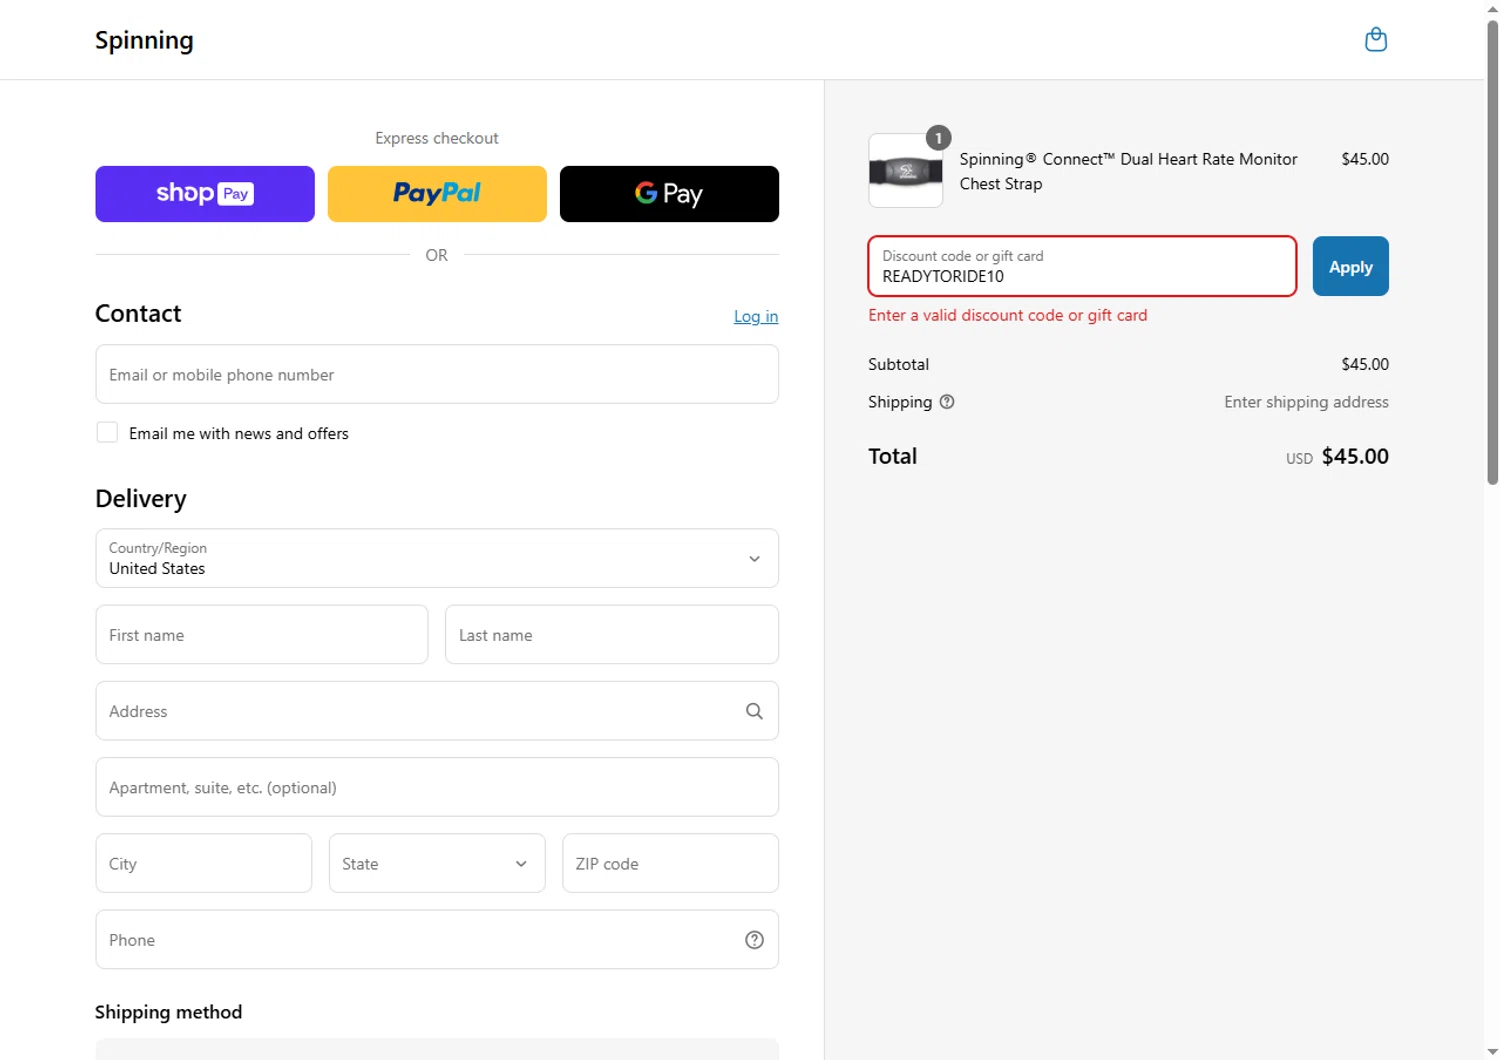Click the heart rate monitor product thumbnail
Screen dimensions: 1500x1060
(905, 171)
